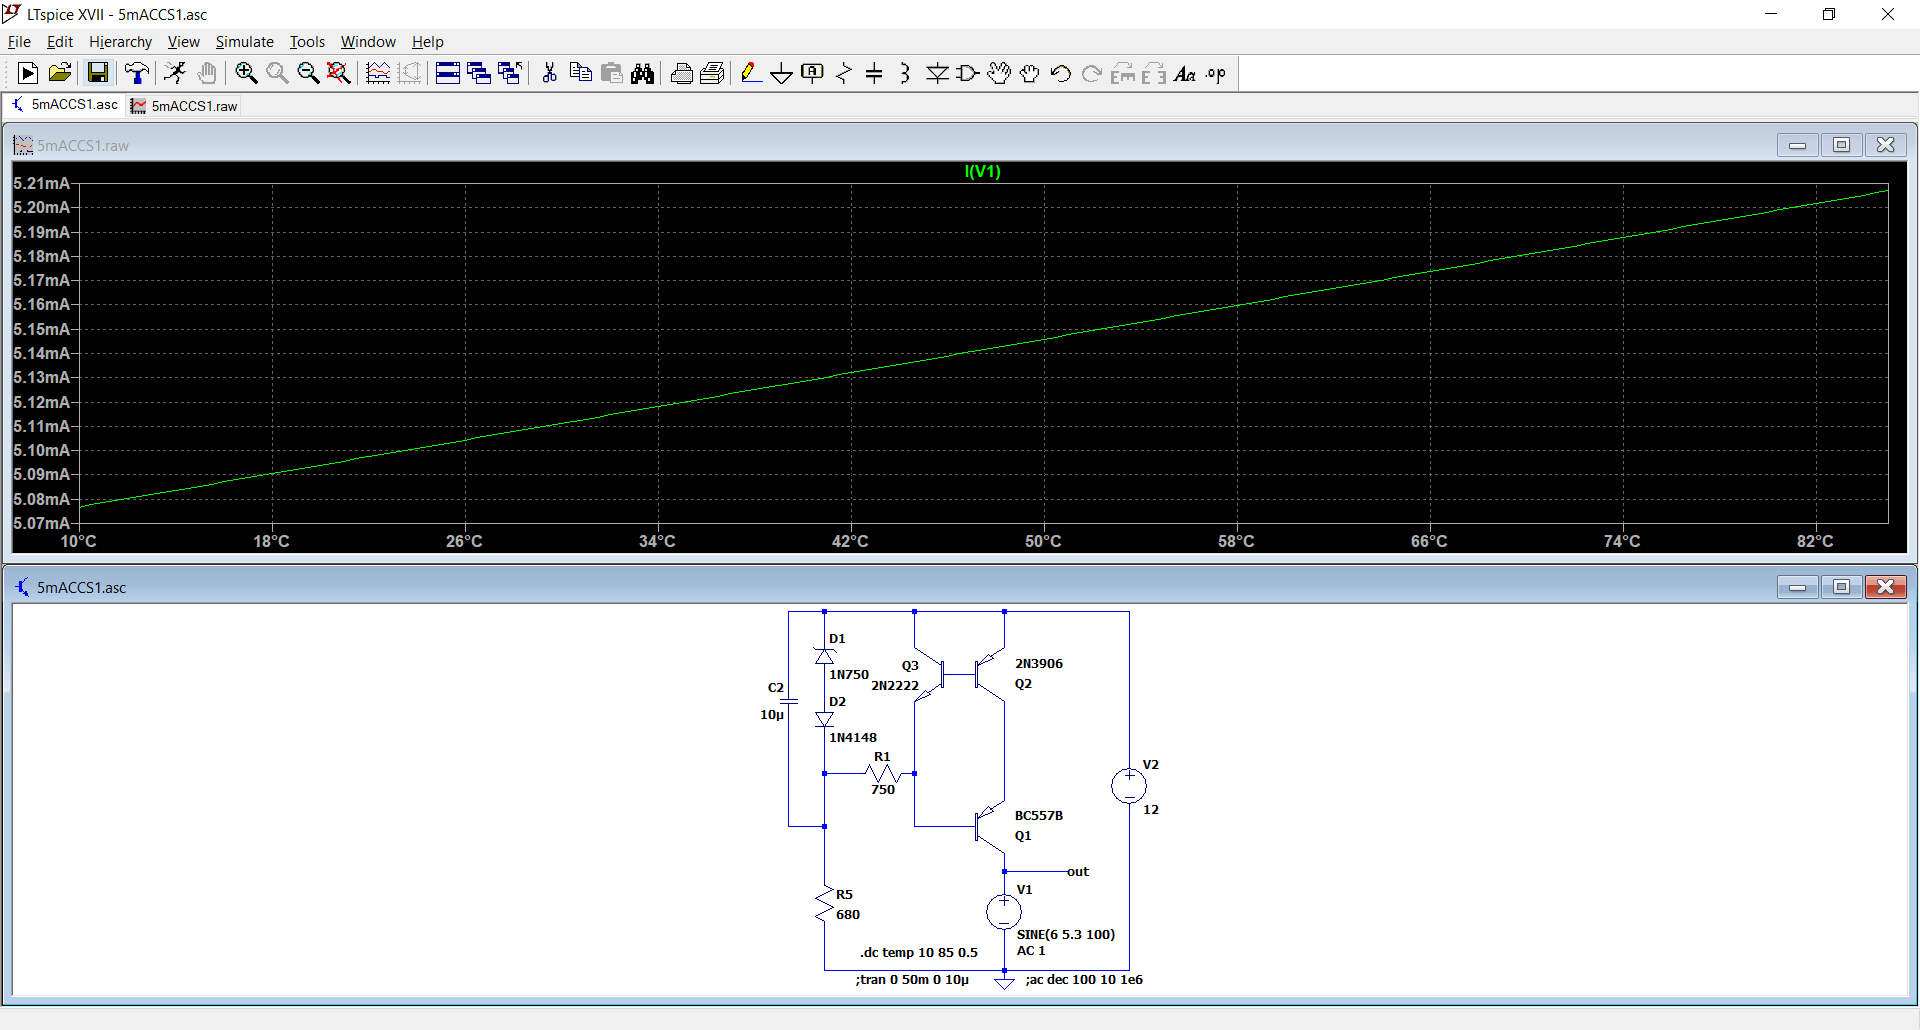
Task: Open the Help menu
Action: point(427,41)
